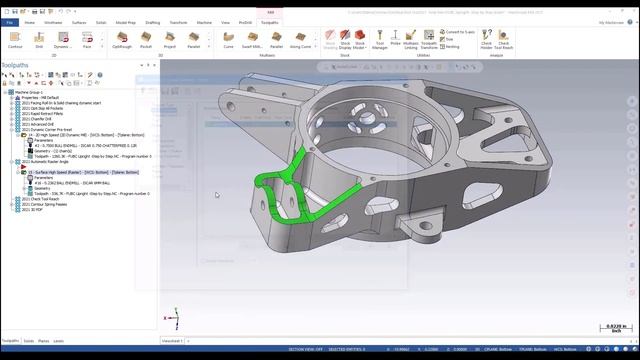Expand 2021 Opti Stop All Pockets group
The image size is (640, 360).
click(12, 109)
